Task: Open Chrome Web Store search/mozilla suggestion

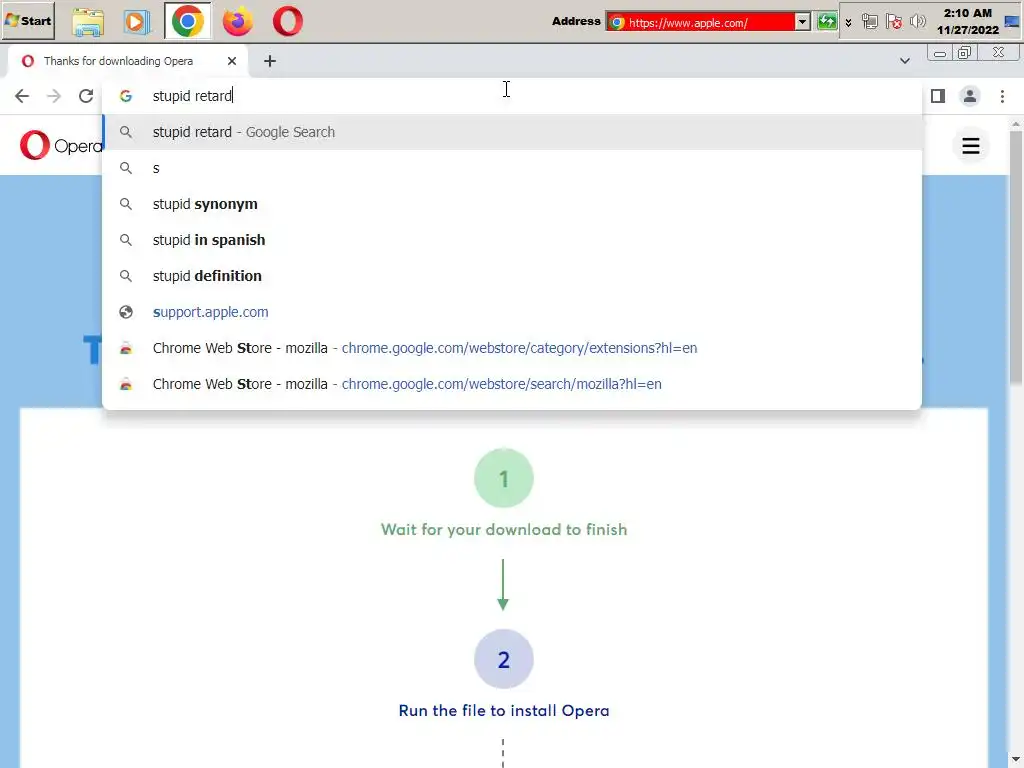Action: point(512,383)
